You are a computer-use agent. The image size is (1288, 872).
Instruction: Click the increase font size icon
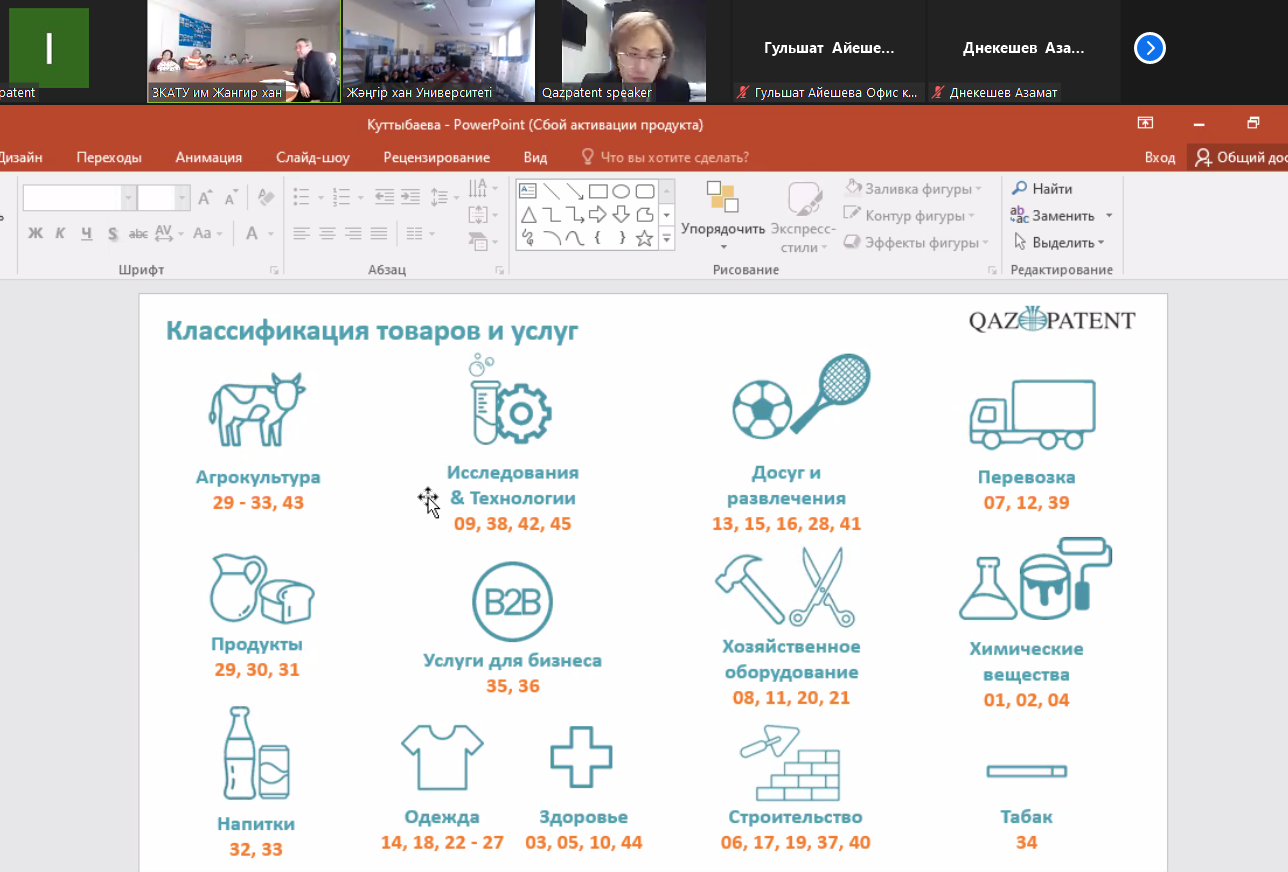[205, 198]
